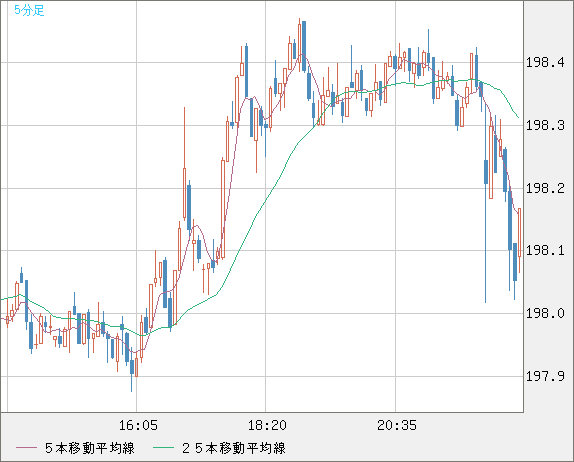Click the 18:20 time axis label
Image resolution: width=574 pixels, height=462 pixels.
pyautogui.click(x=267, y=425)
